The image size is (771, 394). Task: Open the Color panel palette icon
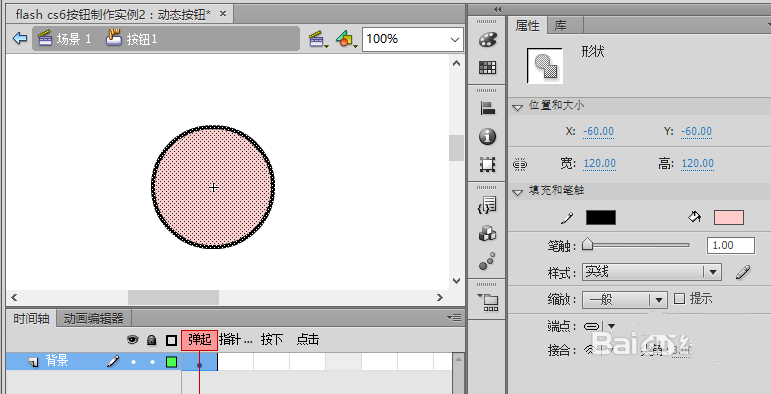click(487, 39)
